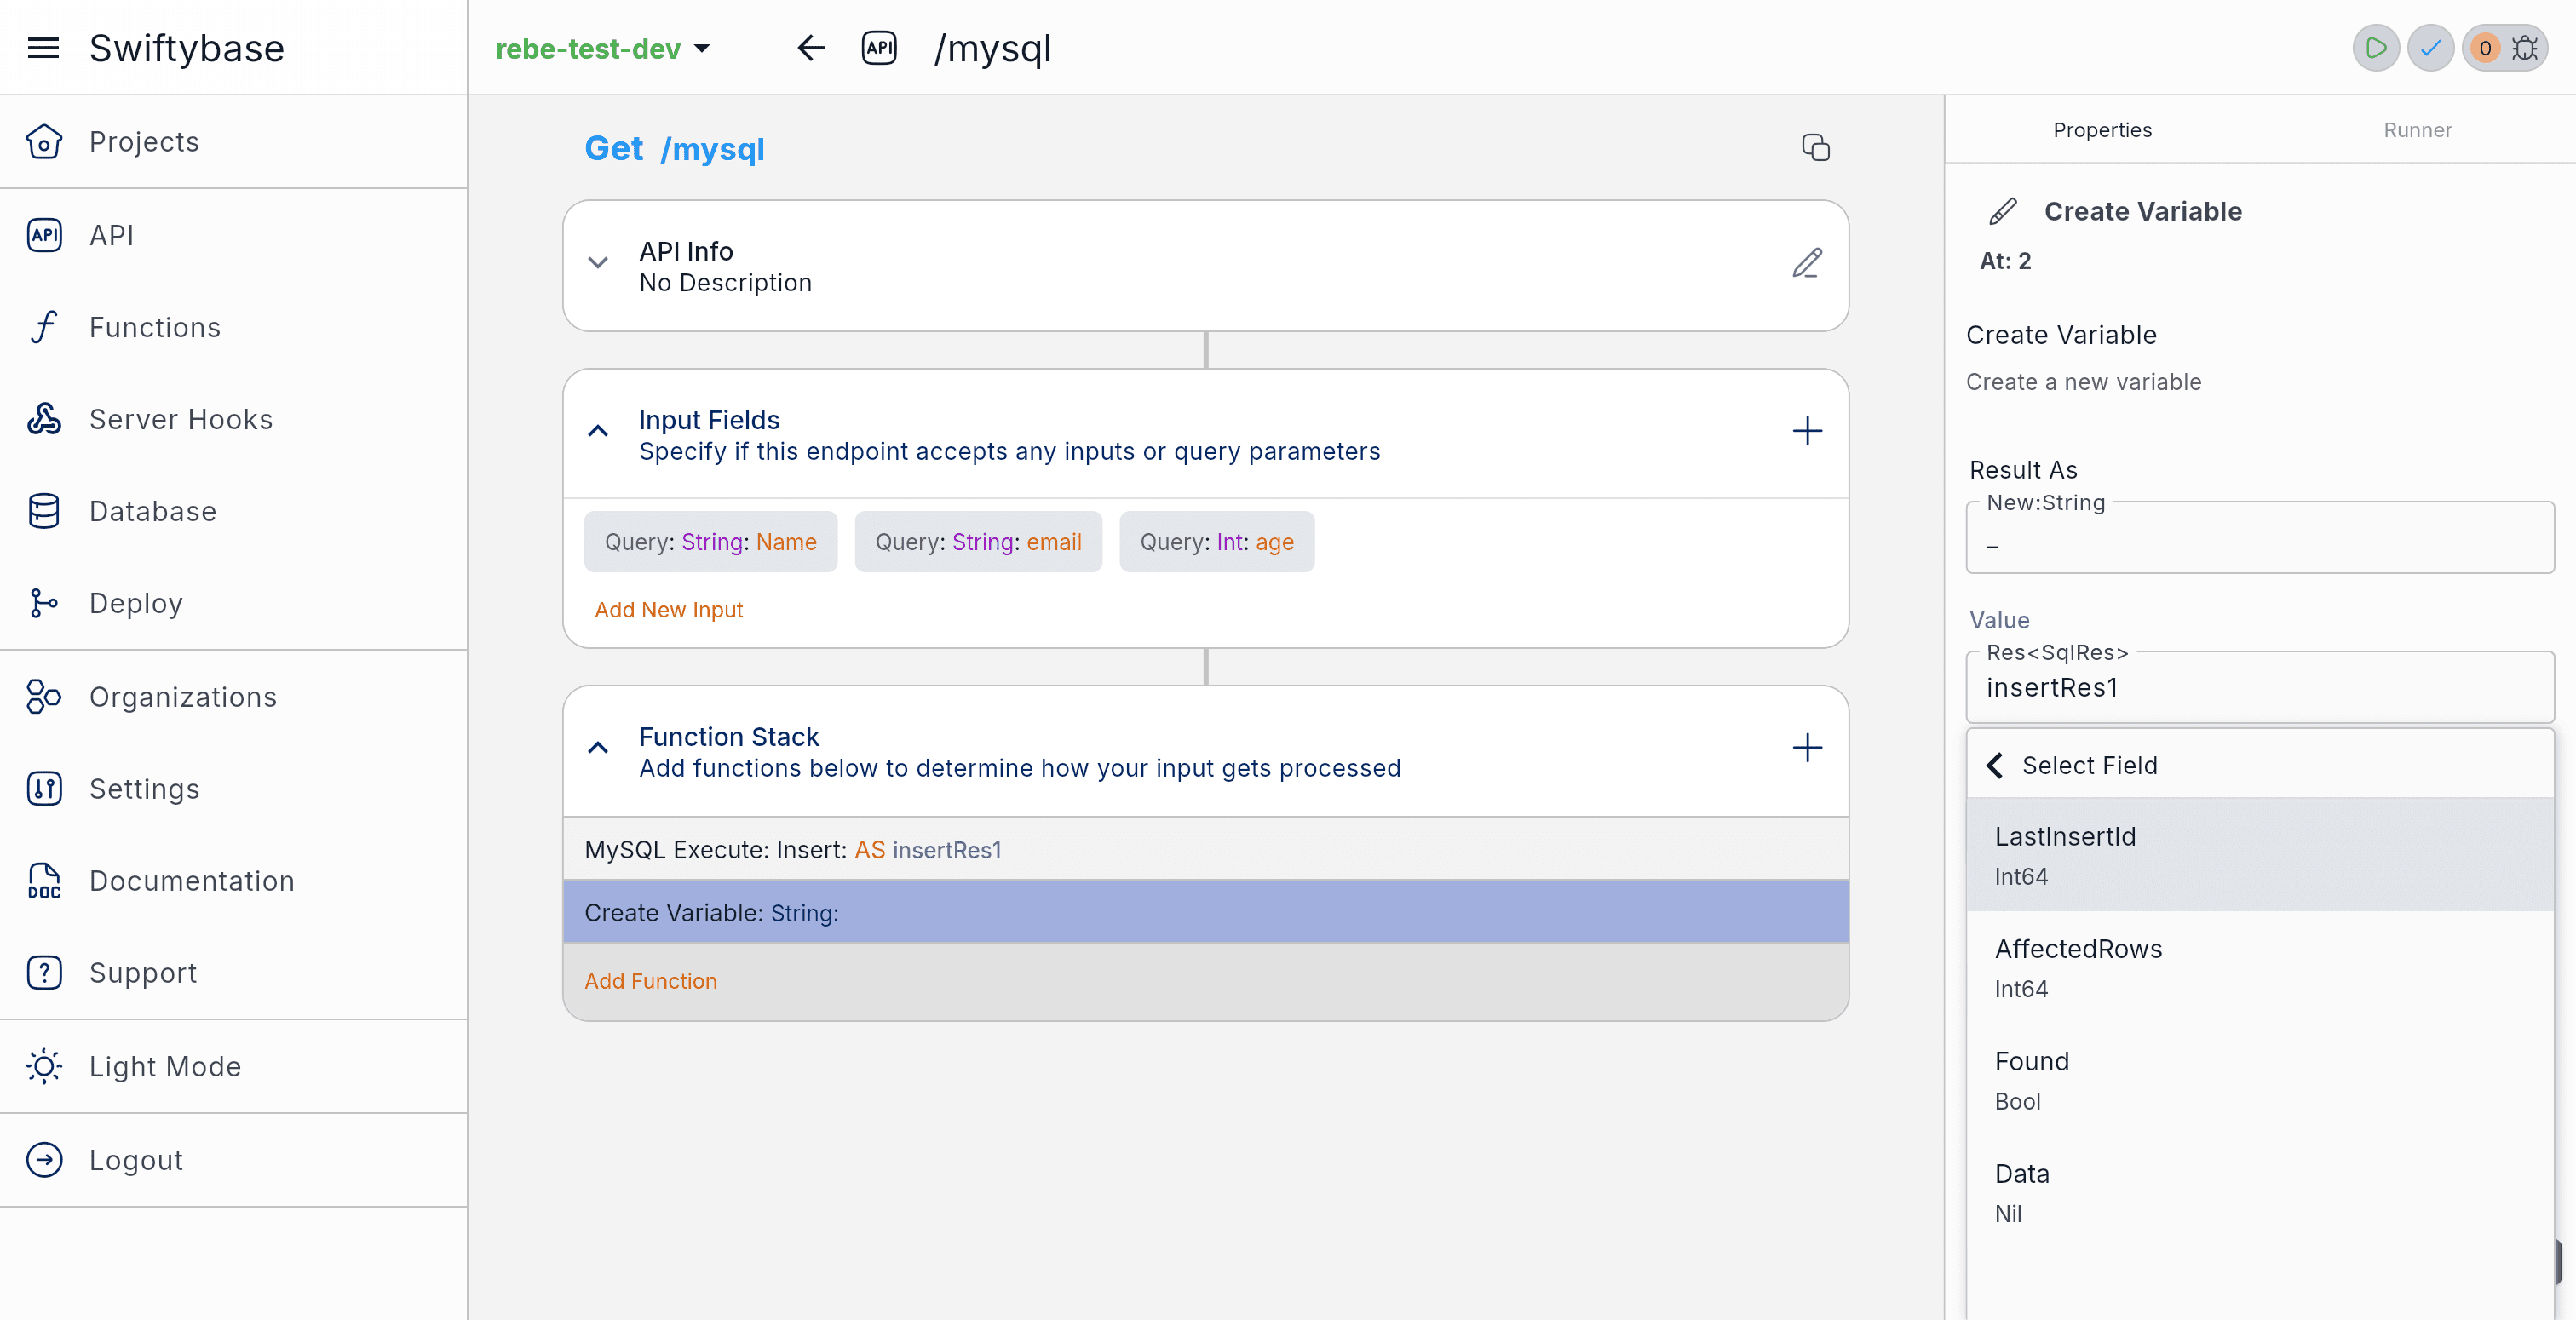Select the Create Variable String row
The height and width of the screenshot is (1320, 2576).
point(1206,912)
